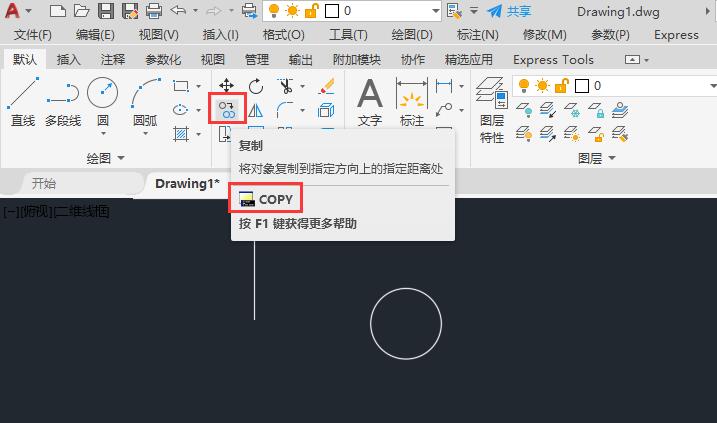Click the Plot printer icon

click(x=154, y=11)
